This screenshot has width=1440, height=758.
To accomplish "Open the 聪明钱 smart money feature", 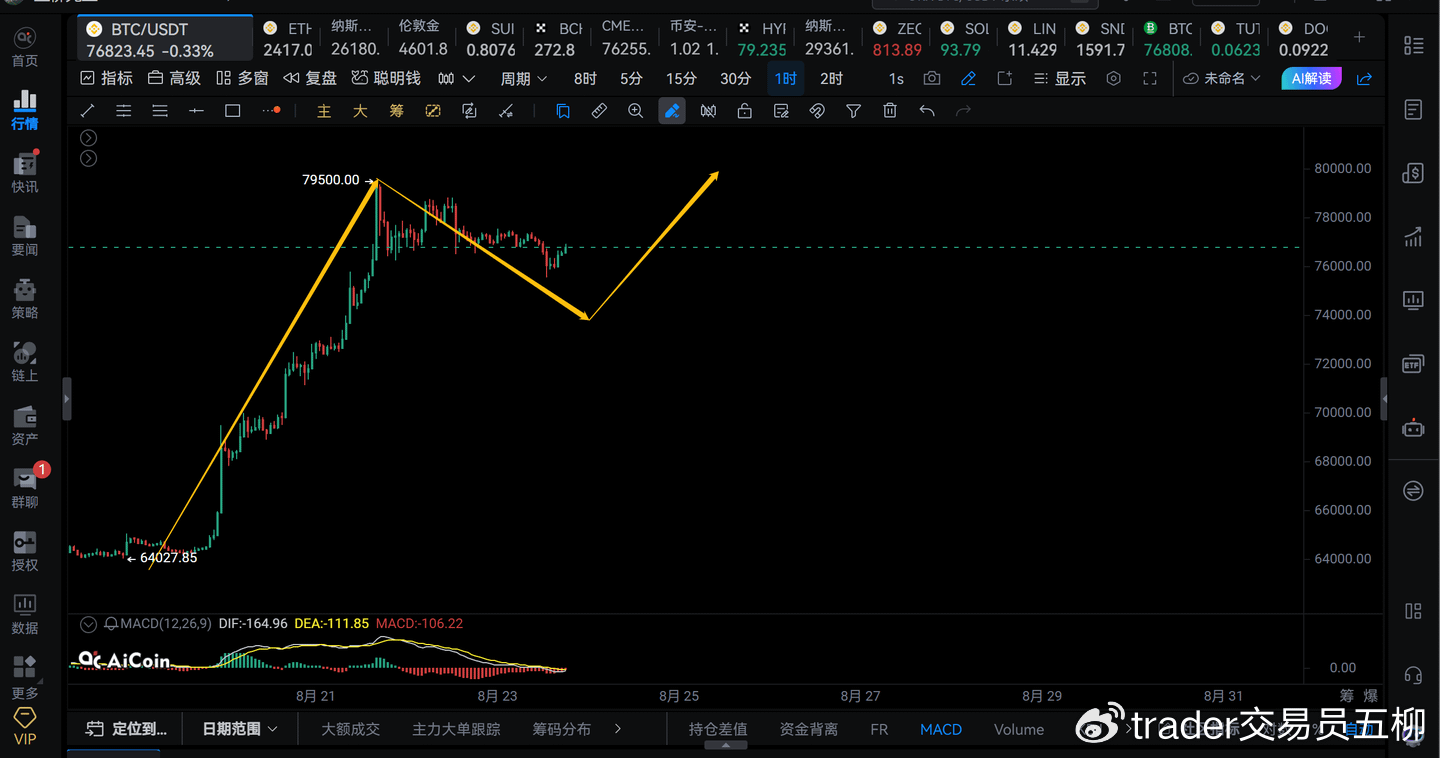I will coord(386,78).
